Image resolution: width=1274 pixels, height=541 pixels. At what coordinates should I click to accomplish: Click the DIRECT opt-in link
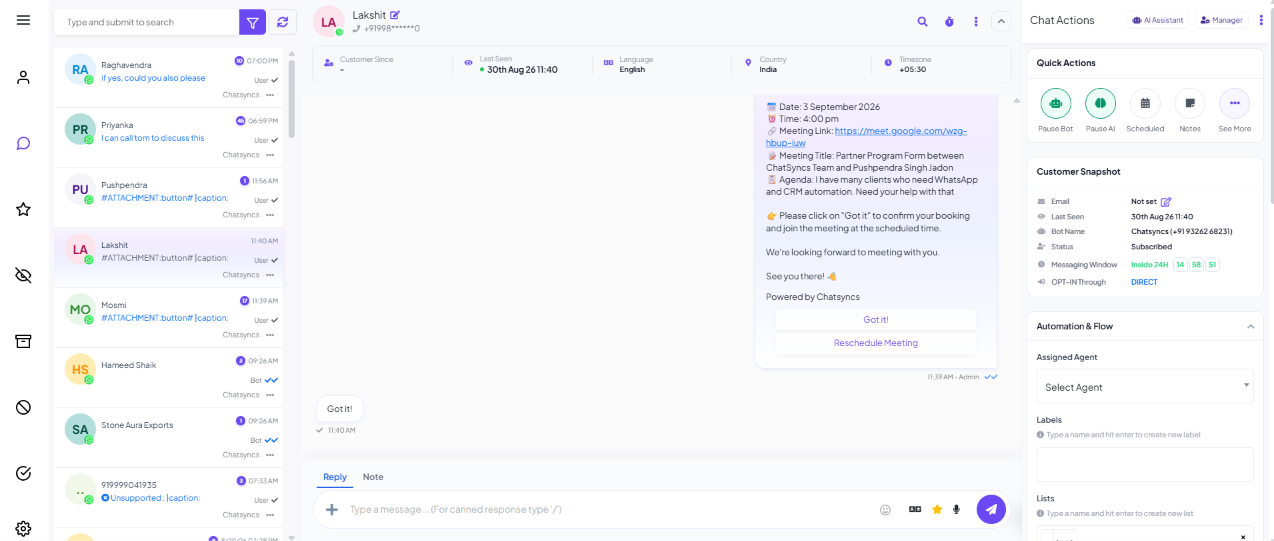(1144, 282)
